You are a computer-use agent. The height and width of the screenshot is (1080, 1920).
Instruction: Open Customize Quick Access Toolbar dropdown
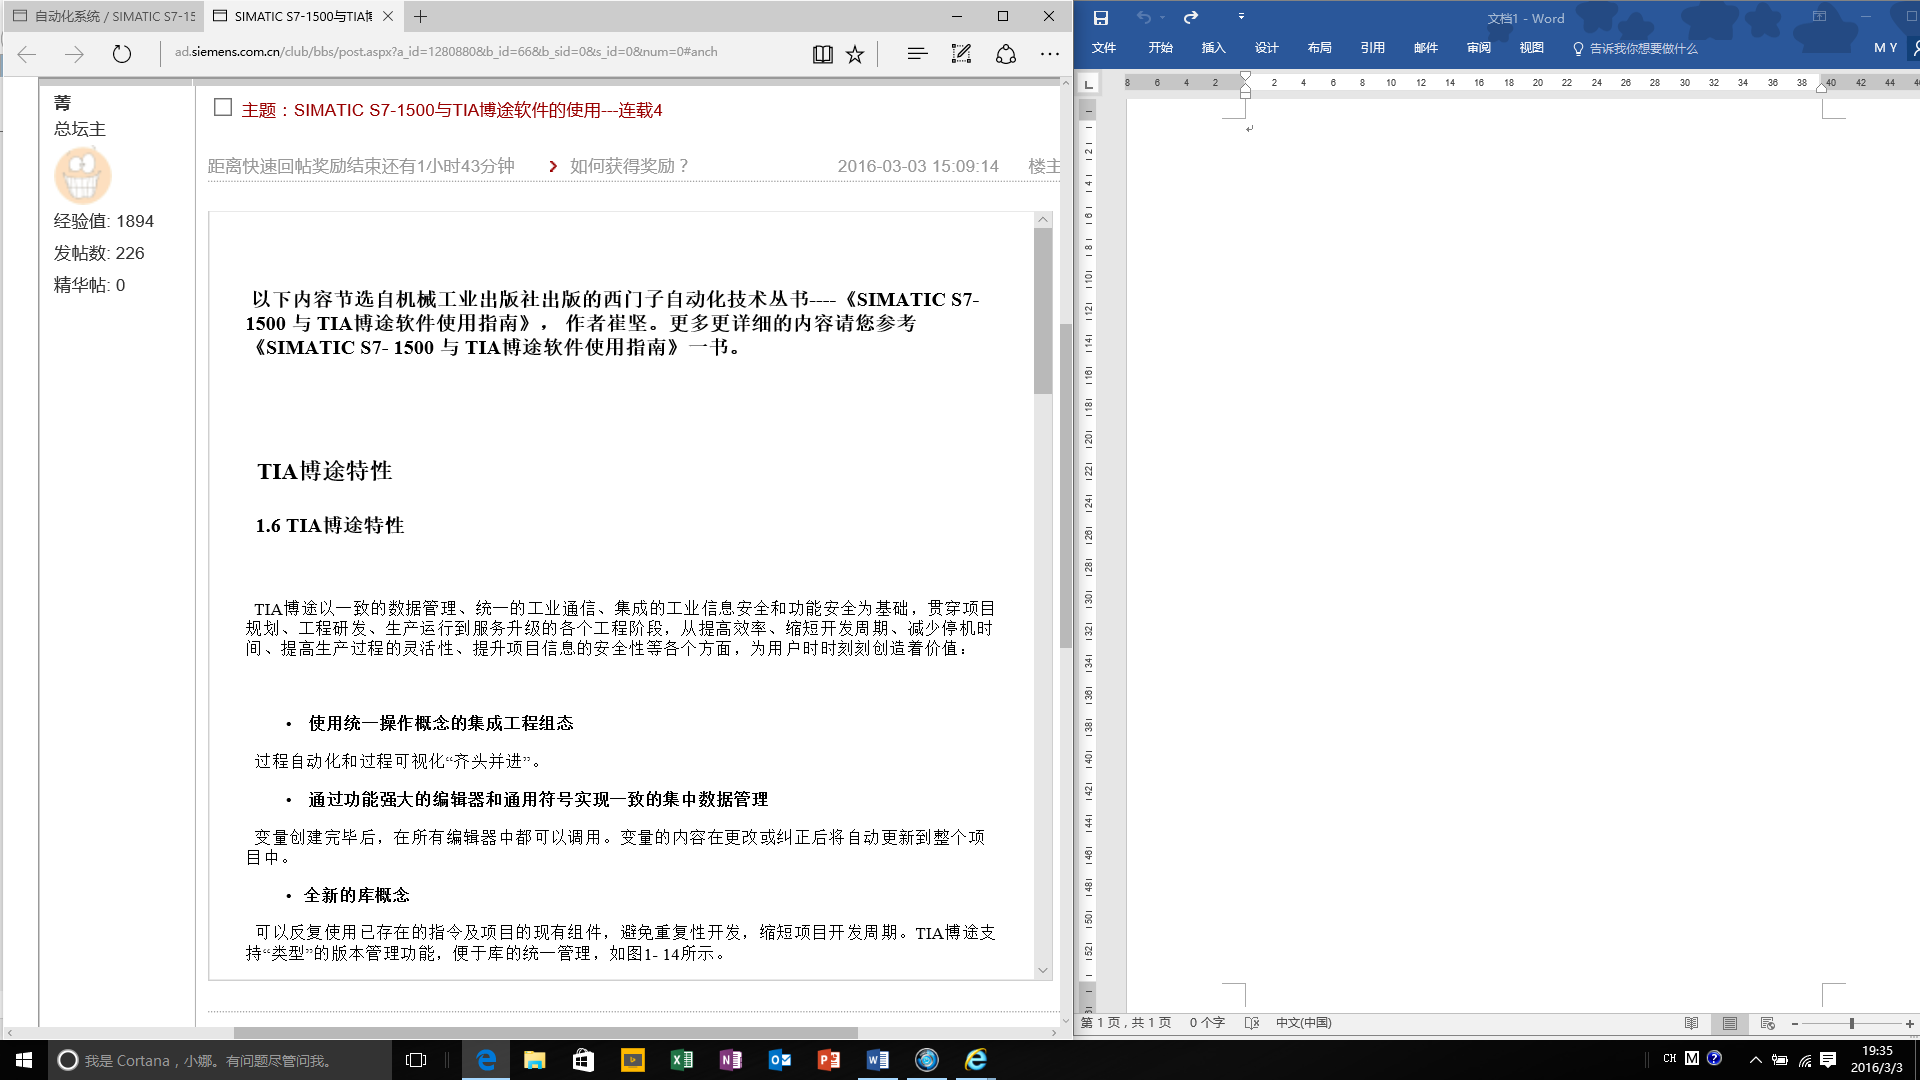pyautogui.click(x=1241, y=17)
